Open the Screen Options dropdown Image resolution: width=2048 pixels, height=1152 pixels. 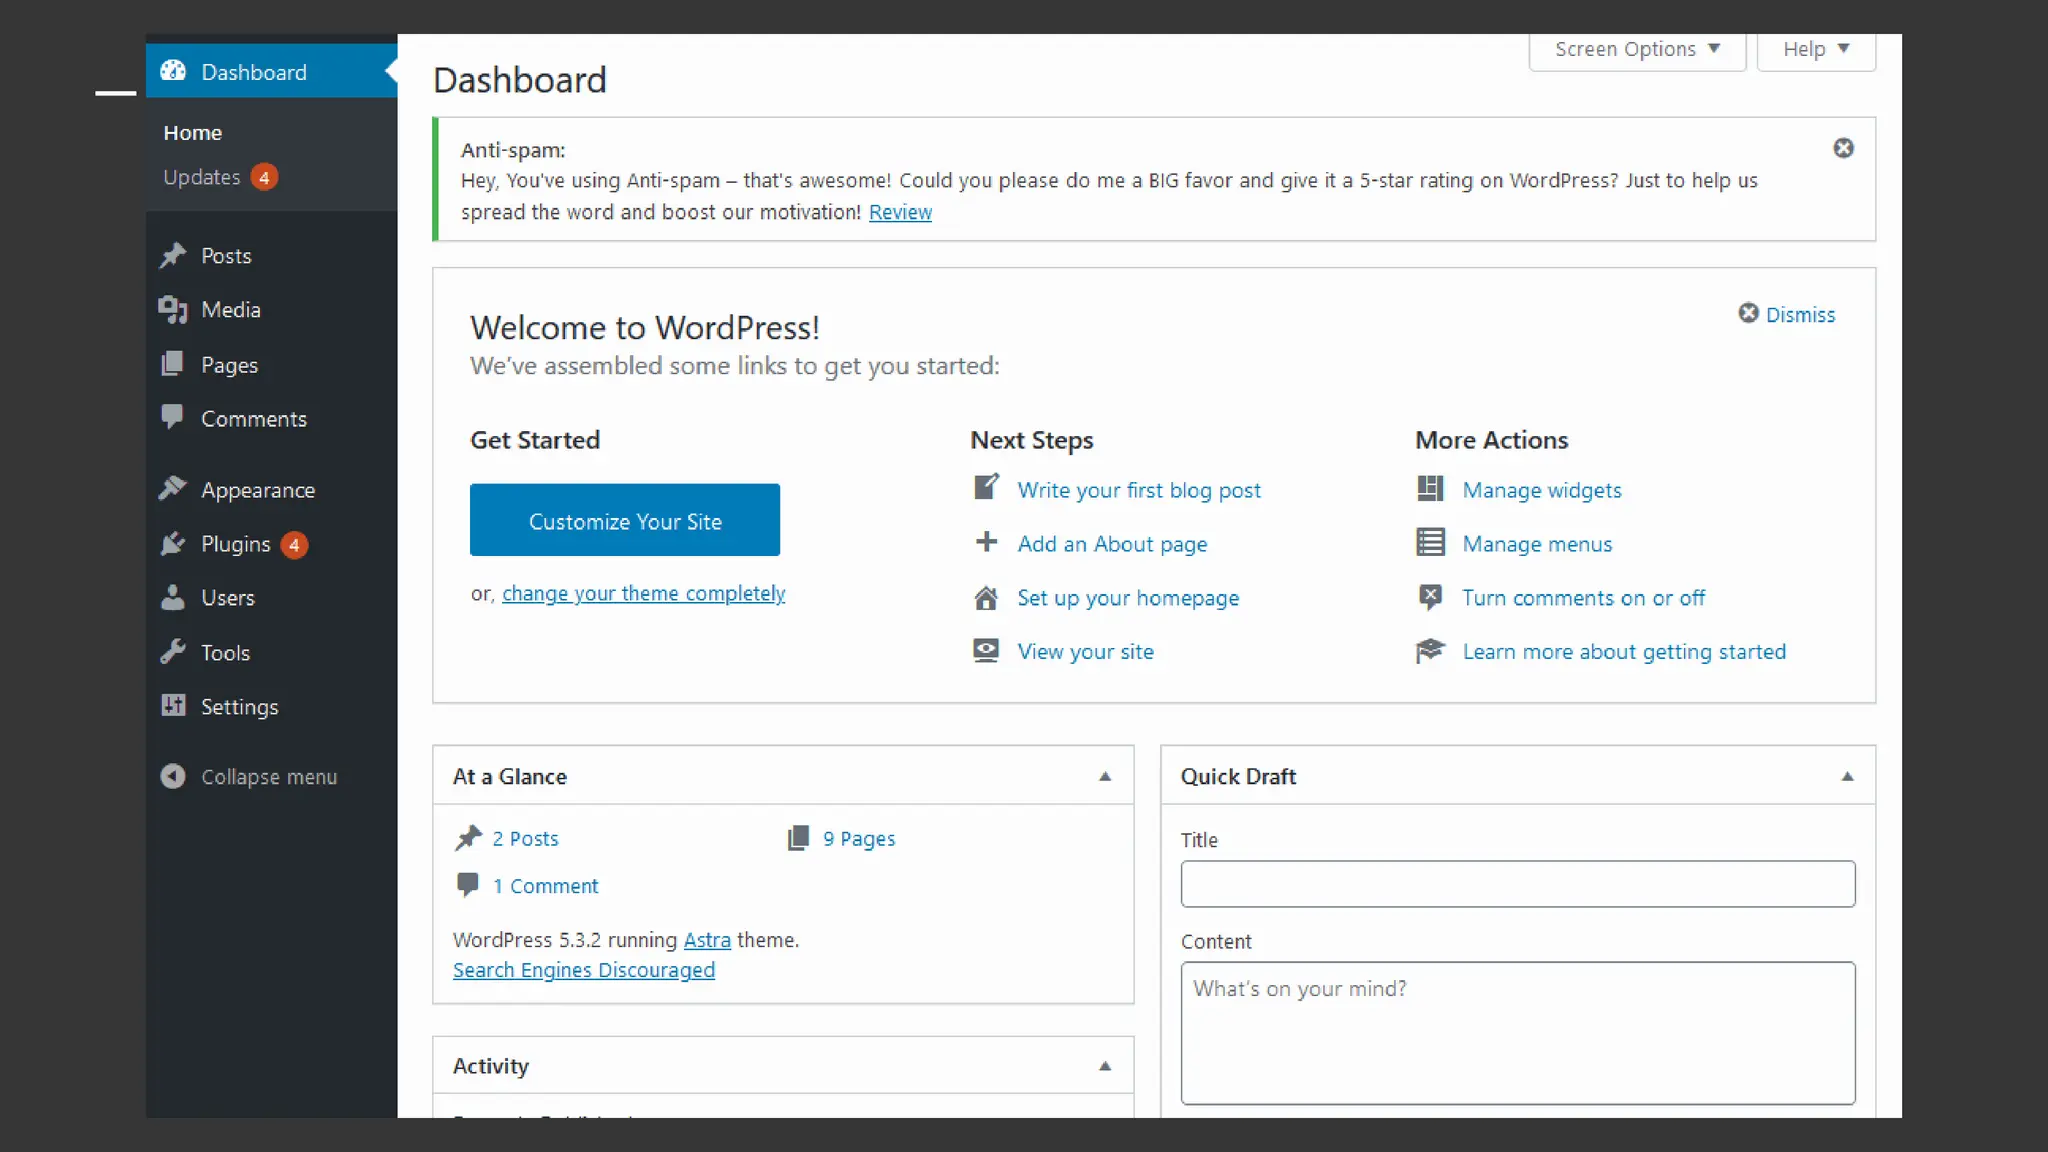(1637, 49)
